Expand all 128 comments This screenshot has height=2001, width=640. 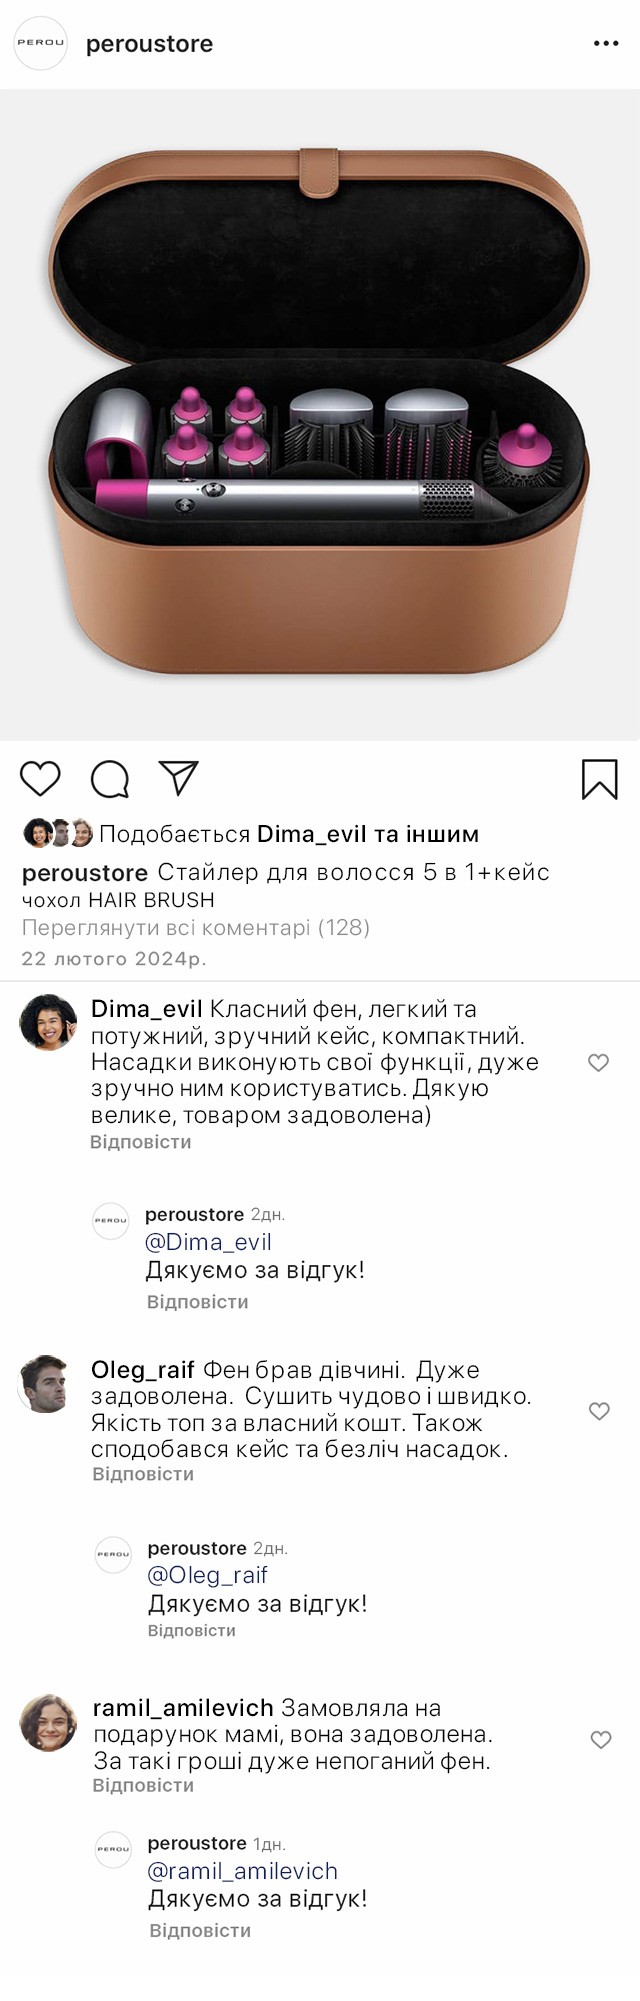coord(196,928)
